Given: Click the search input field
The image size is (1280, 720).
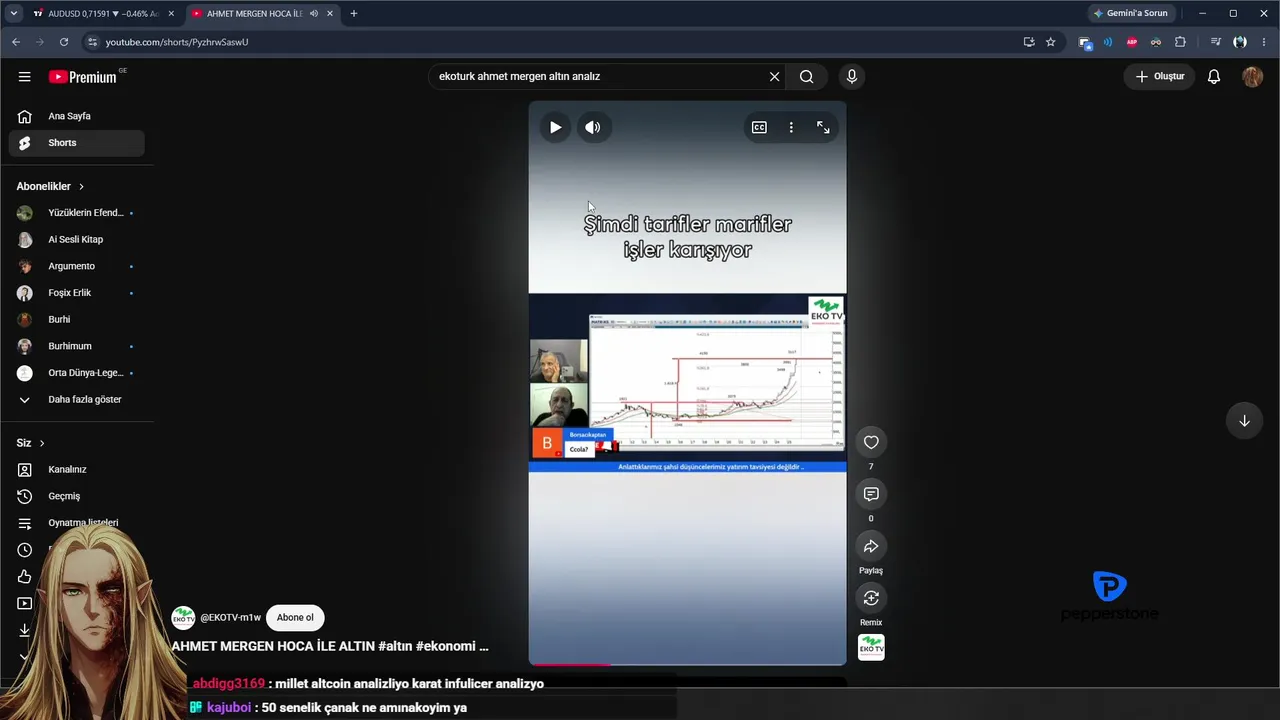Looking at the screenshot, I should [600, 76].
